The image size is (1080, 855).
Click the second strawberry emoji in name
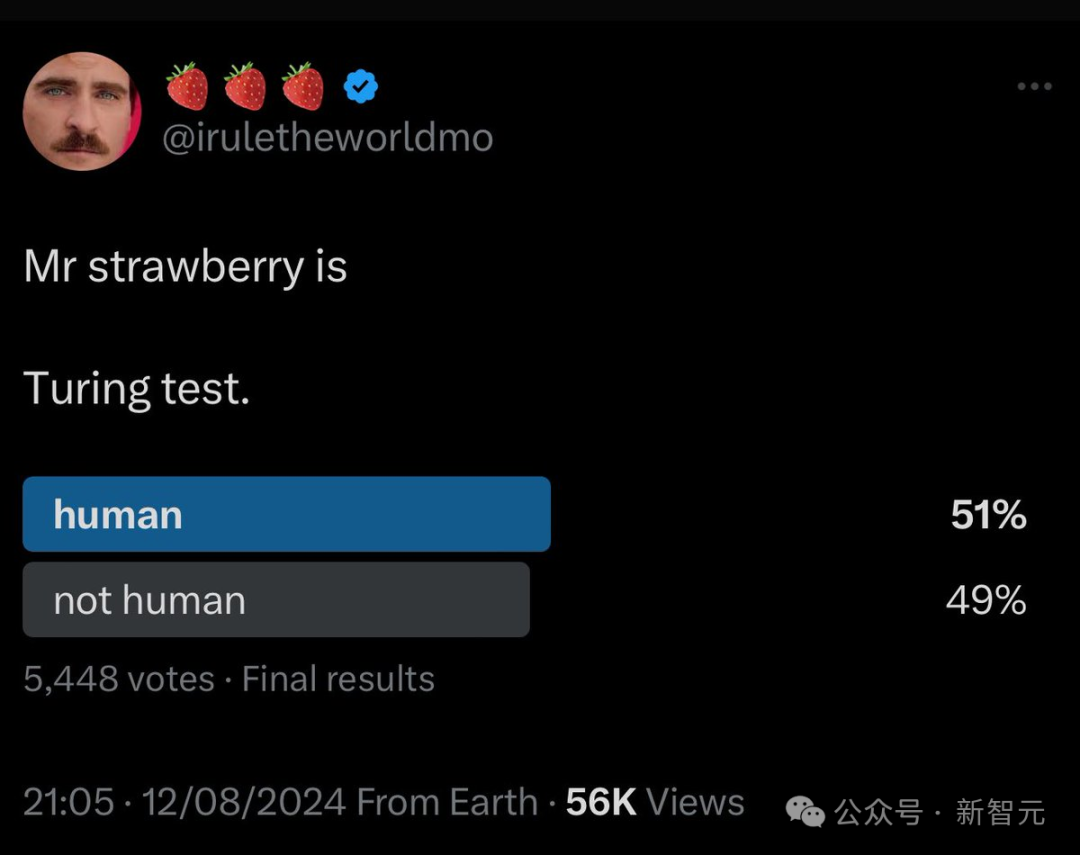pyautogui.click(x=245, y=86)
